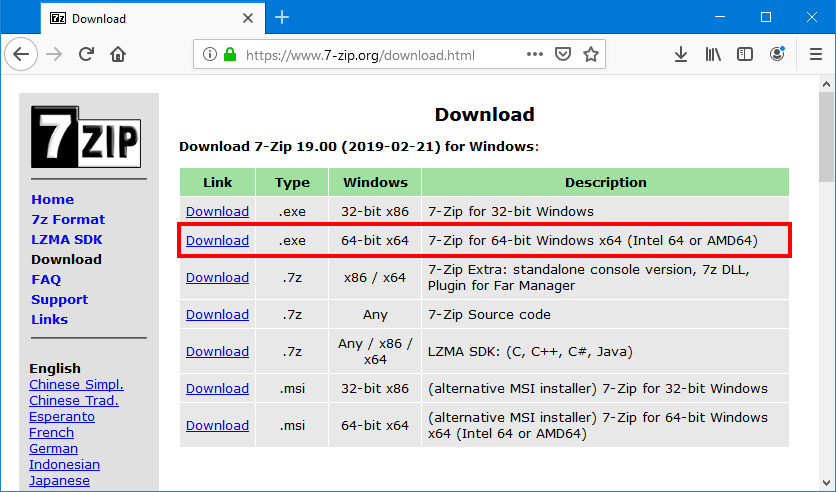Download the 7-Zip Source code archive

click(x=217, y=314)
